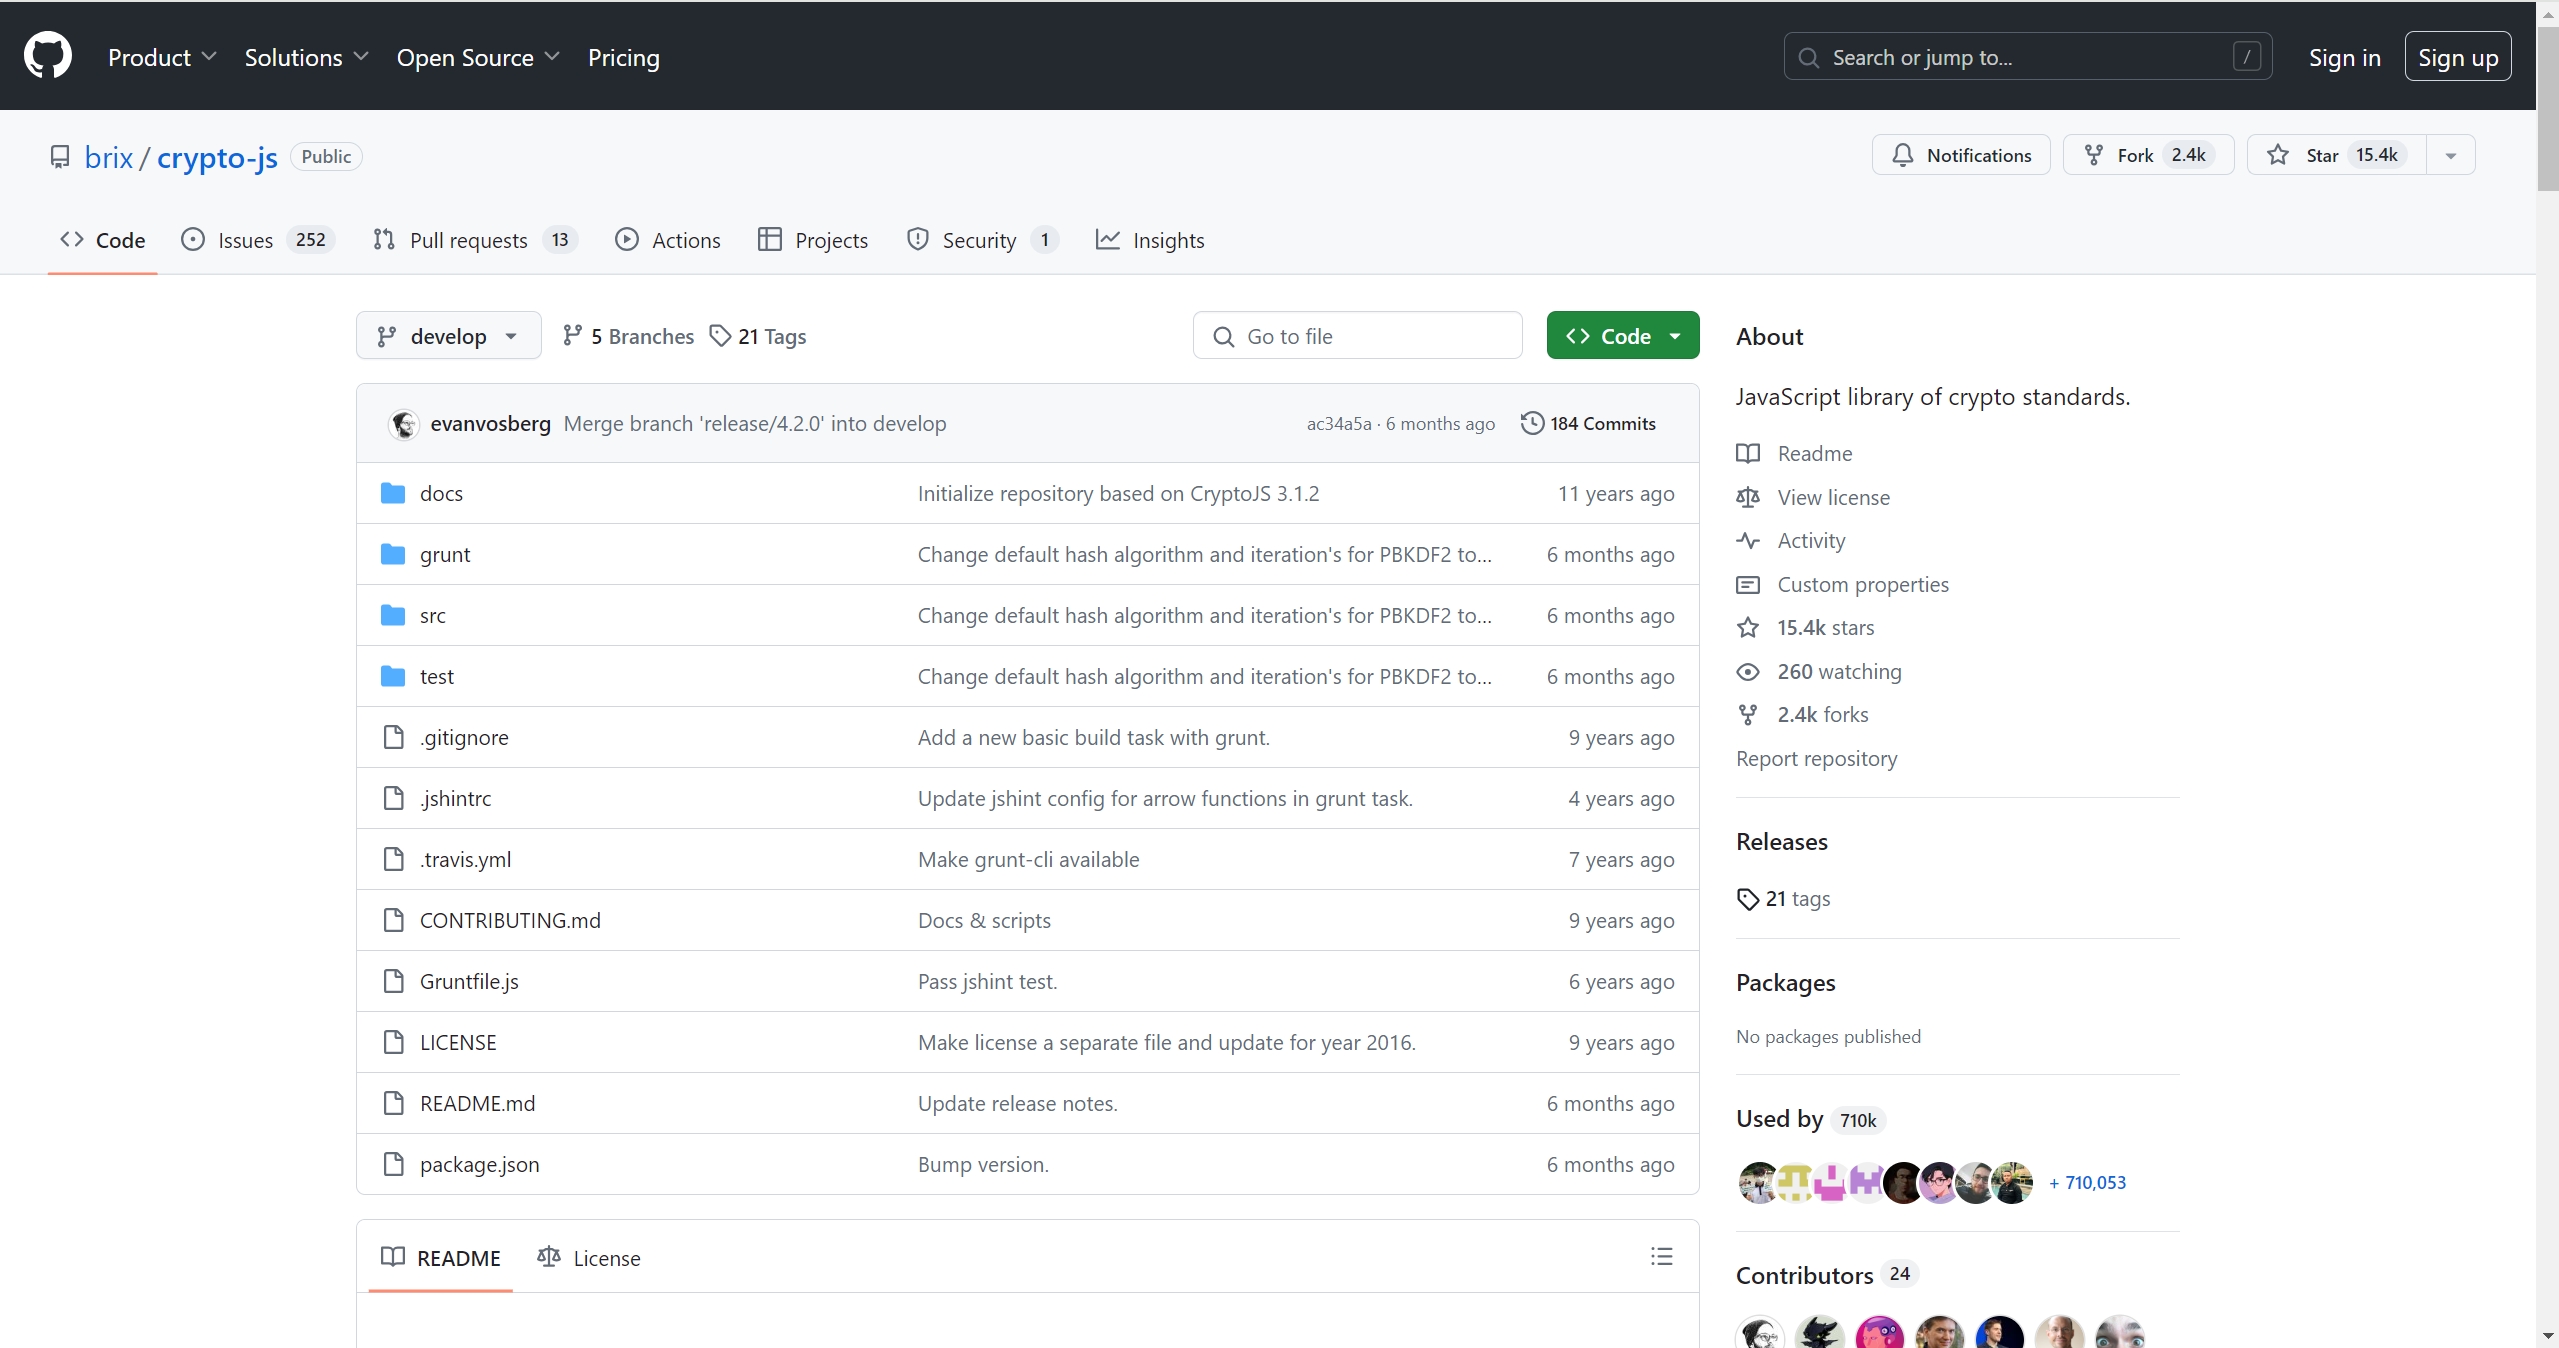This screenshot has width=2559, height=1348.
Task: Open the Pull requests tab
Action: 468,240
